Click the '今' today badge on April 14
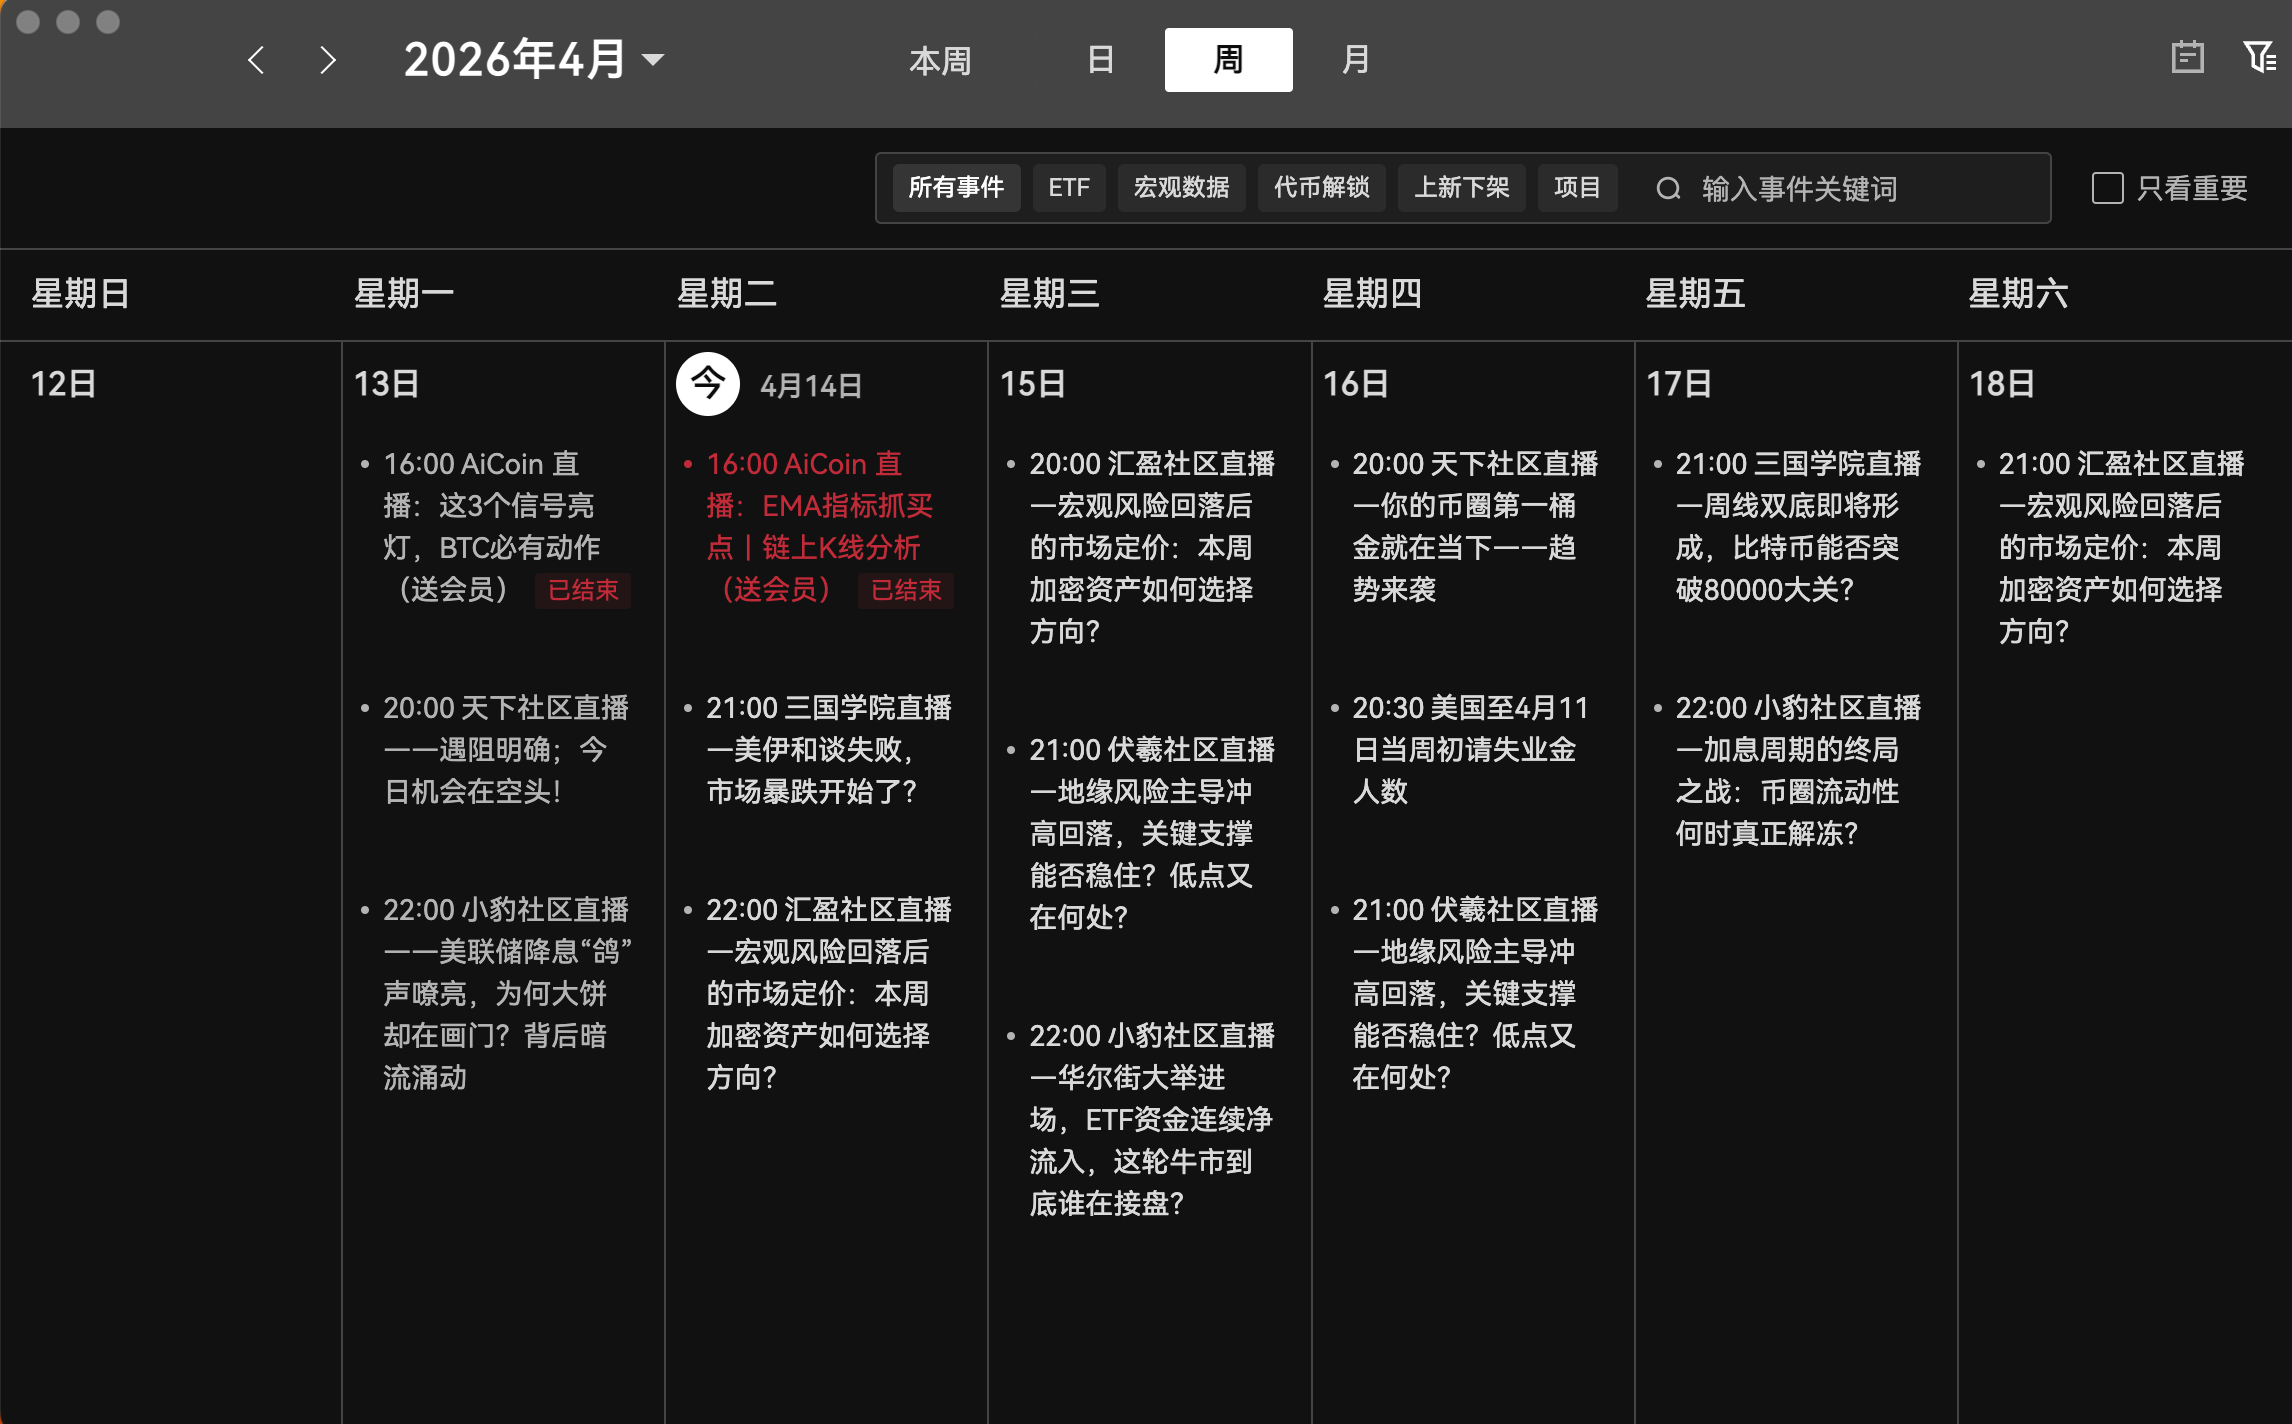The height and width of the screenshot is (1424, 2292). click(708, 383)
